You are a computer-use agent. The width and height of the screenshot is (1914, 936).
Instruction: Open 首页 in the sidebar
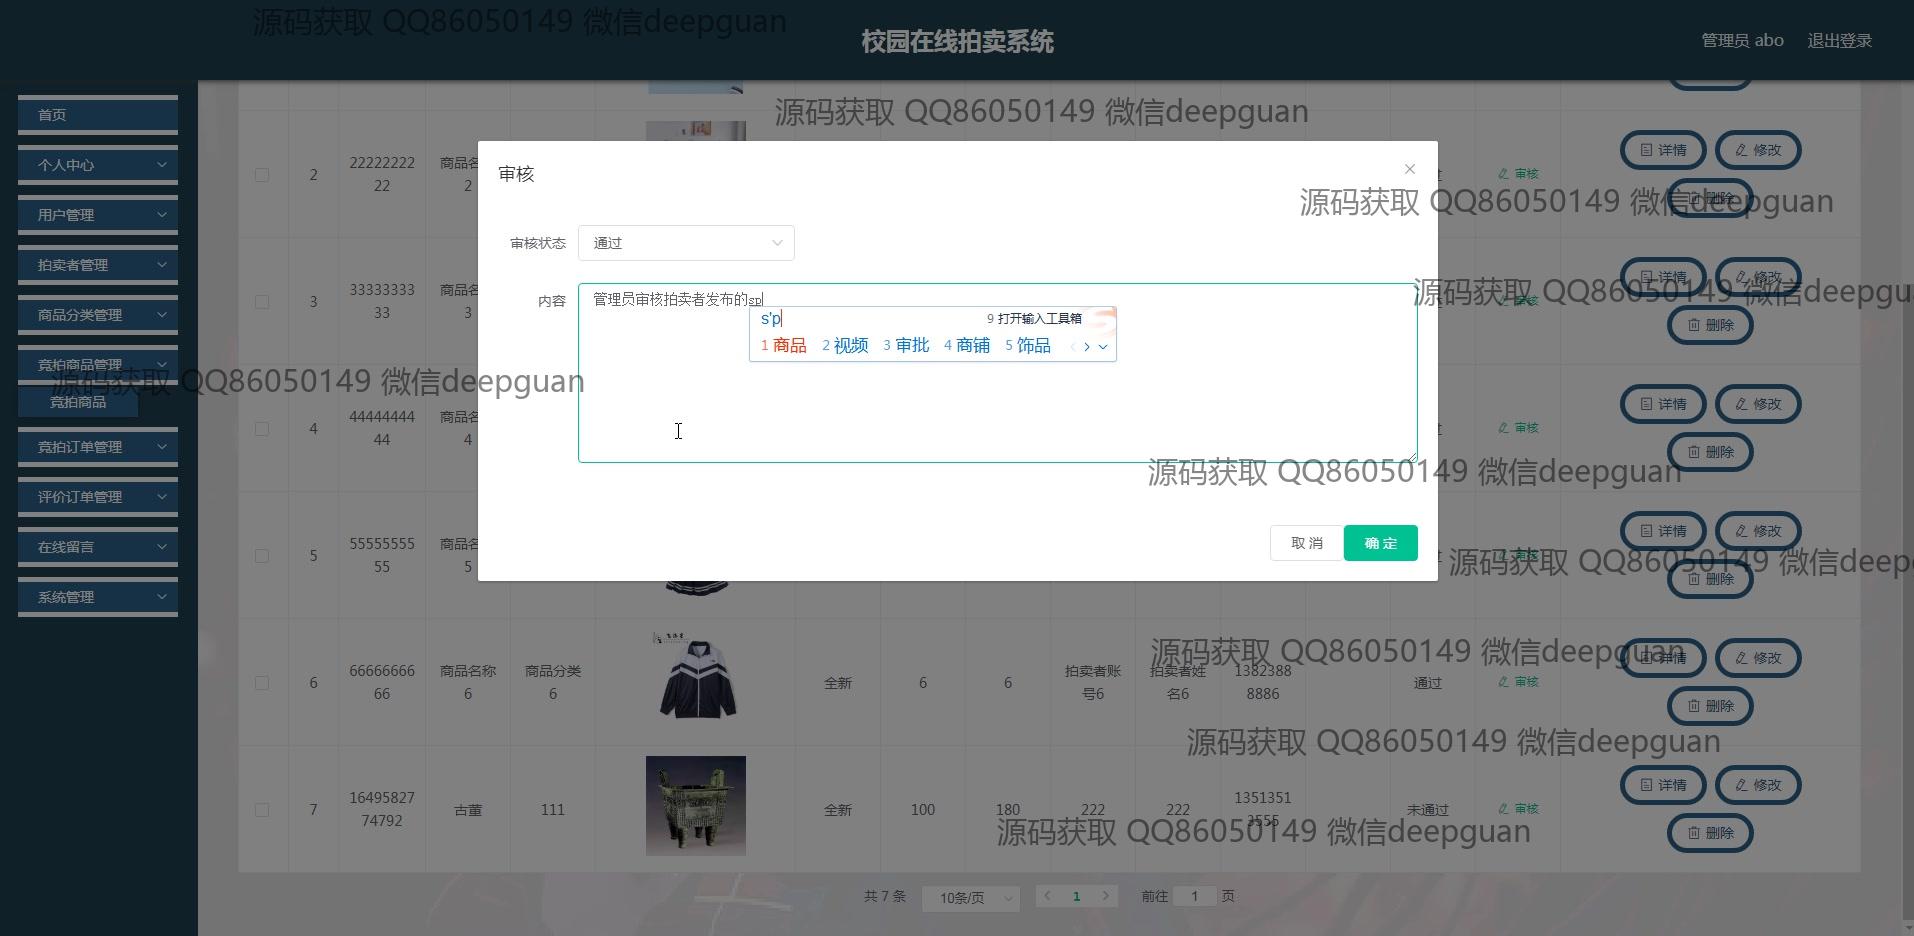(x=98, y=115)
